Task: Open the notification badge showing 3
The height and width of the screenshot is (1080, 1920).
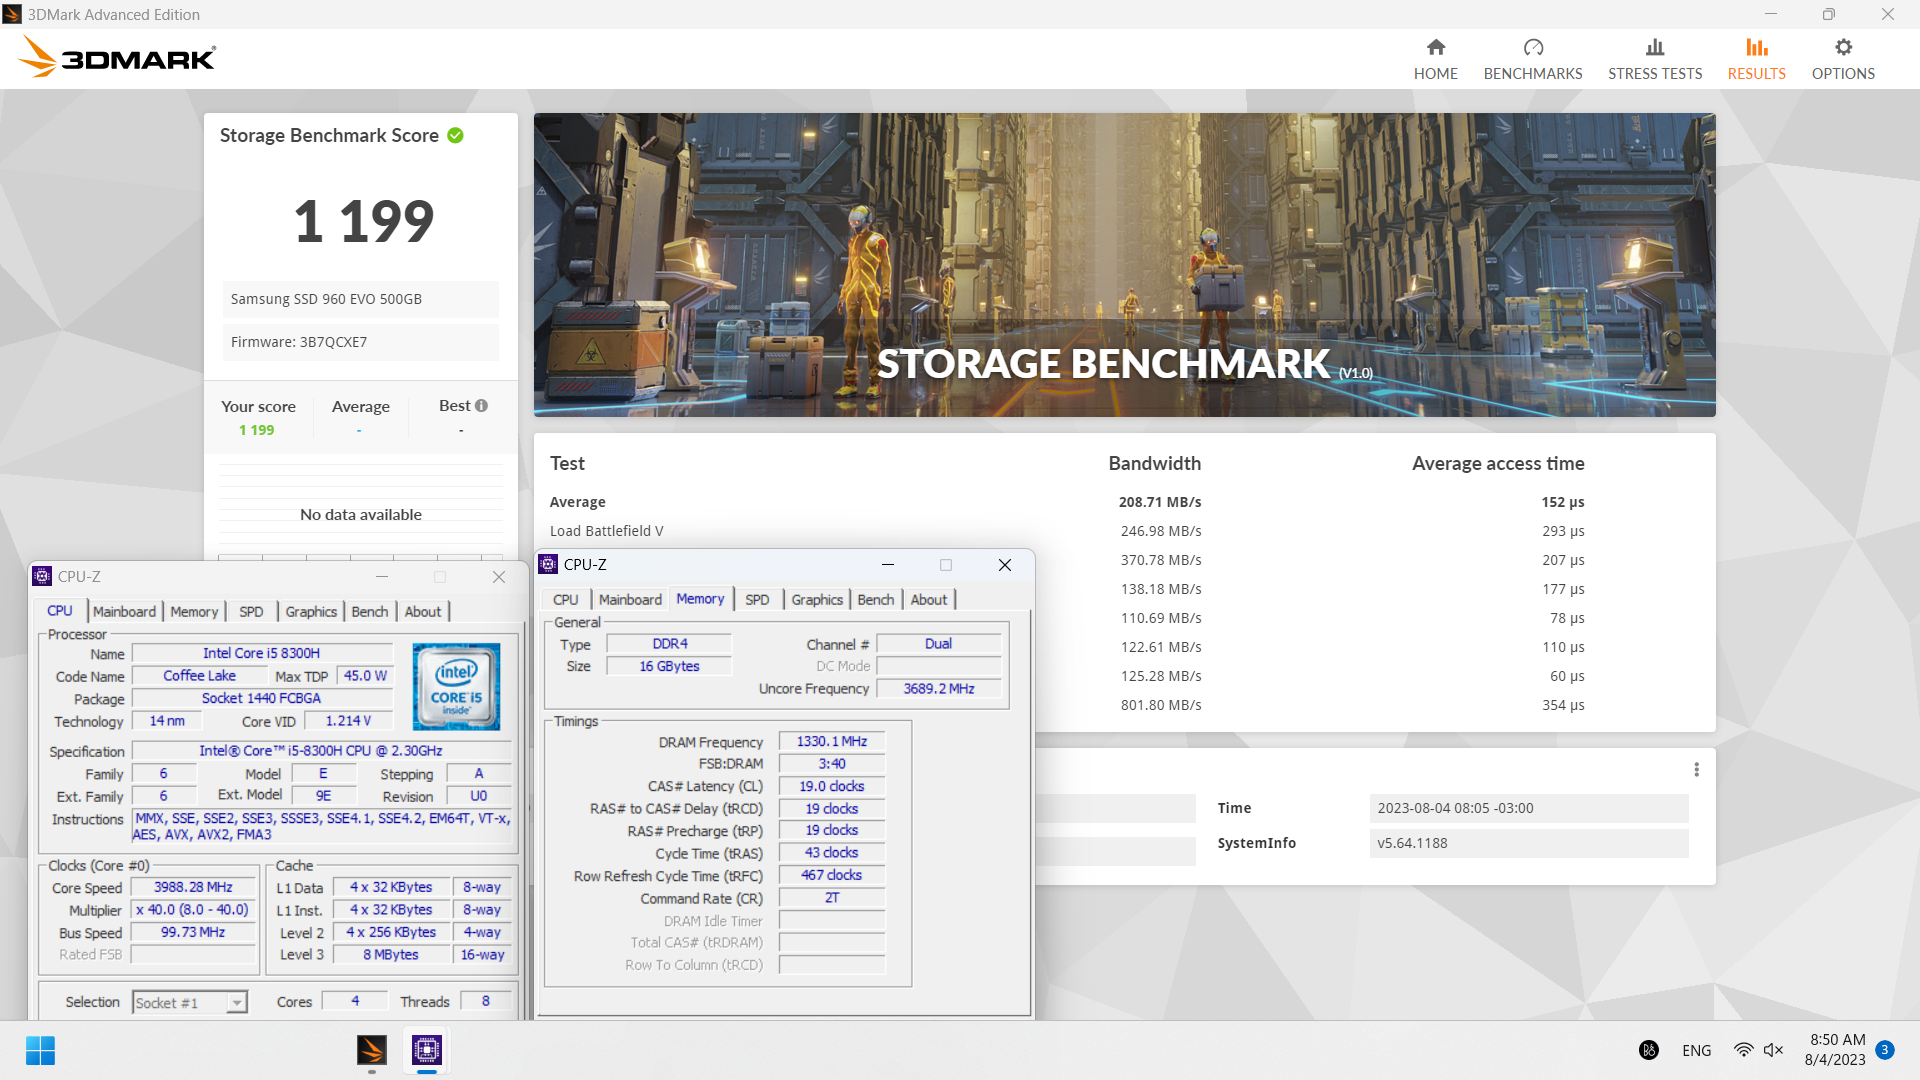Action: pos(1884,1050)
